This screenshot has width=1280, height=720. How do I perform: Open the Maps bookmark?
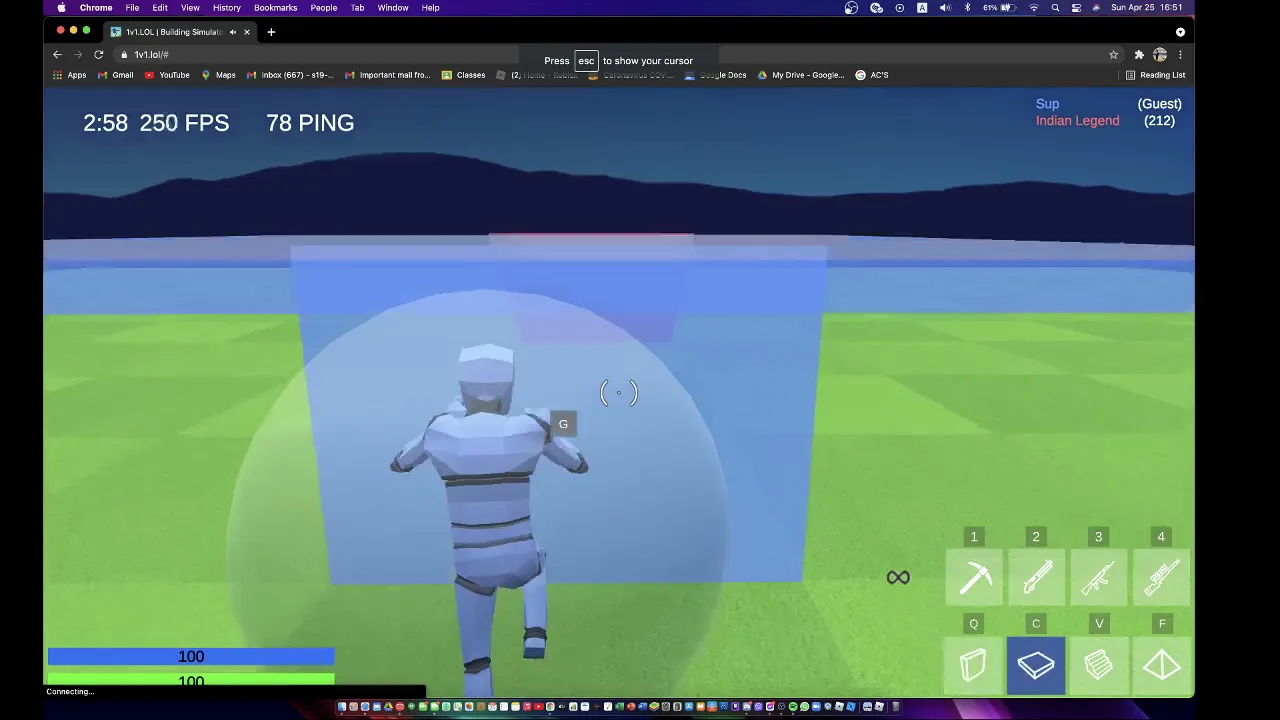tap(218, 75)
